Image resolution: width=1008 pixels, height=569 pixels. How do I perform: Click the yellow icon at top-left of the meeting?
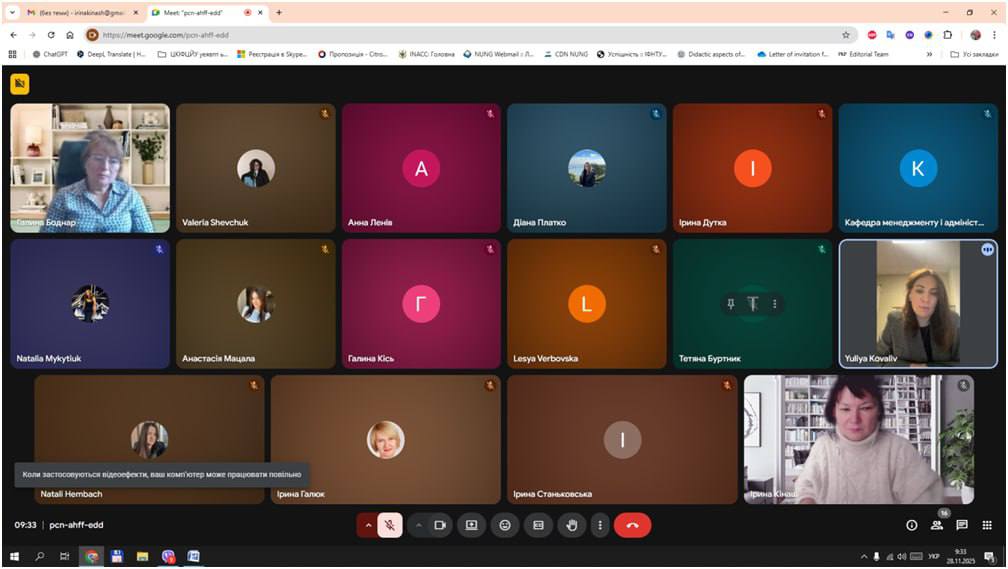tap(19, 84)
